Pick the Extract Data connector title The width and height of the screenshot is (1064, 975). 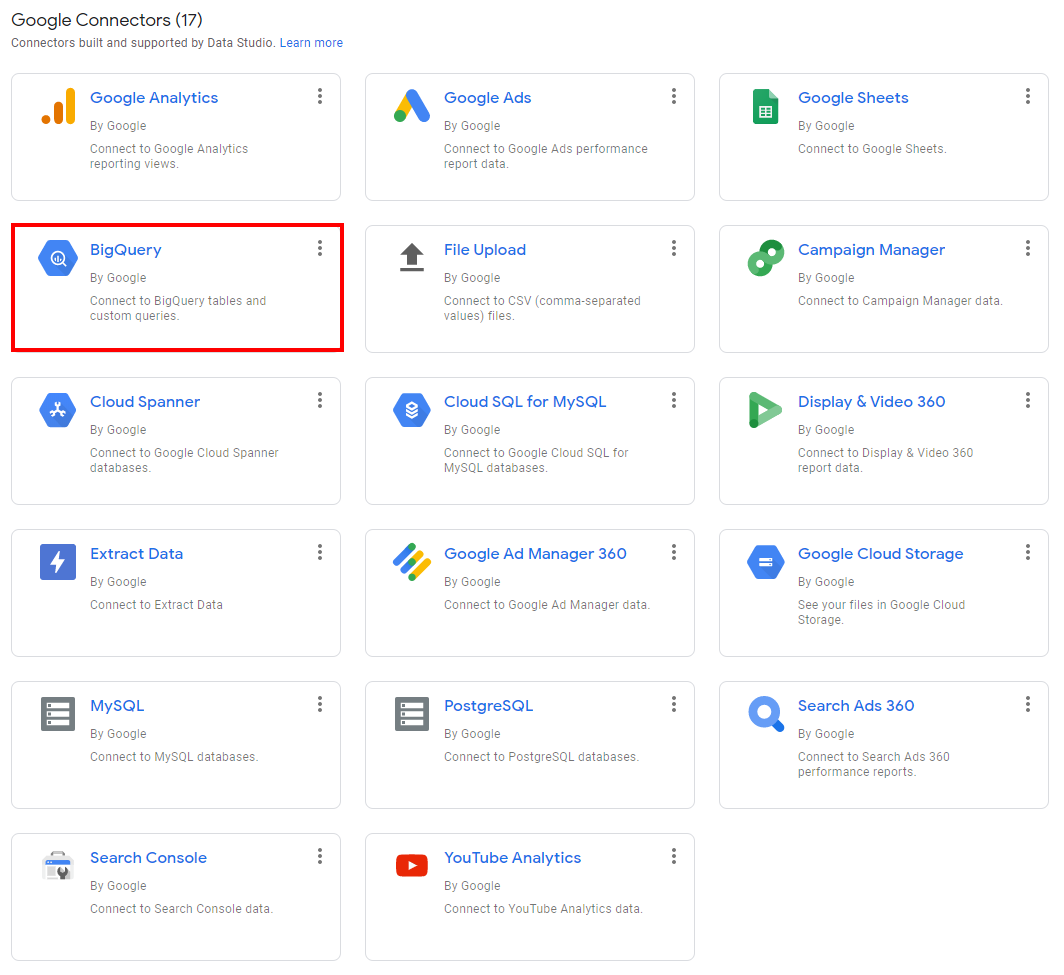click(136, 554)
